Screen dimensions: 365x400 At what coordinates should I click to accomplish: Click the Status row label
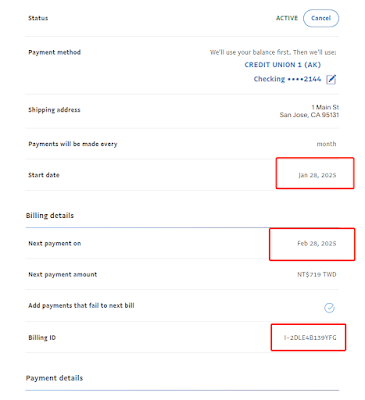[x=38, y=18]
